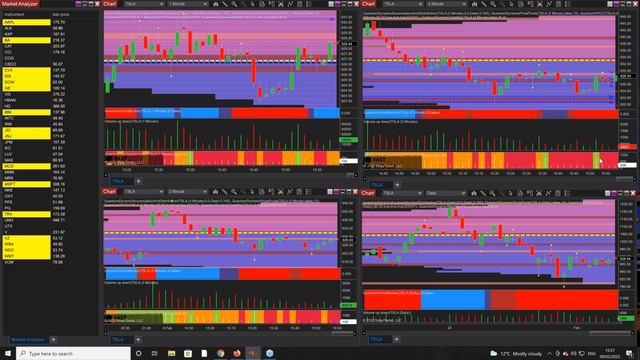This screenshot has height=360, width=640.
Task: Open Drawing Tools in the 3 Minute chart
Action: pyautogui.click(x=225, y=191)
